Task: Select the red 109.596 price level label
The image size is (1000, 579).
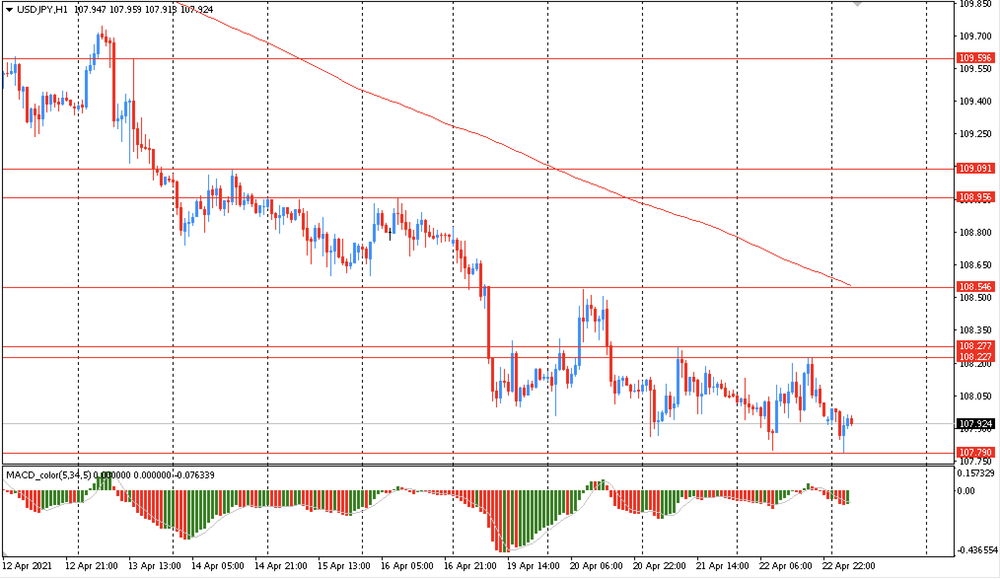Action: (976, 58)
